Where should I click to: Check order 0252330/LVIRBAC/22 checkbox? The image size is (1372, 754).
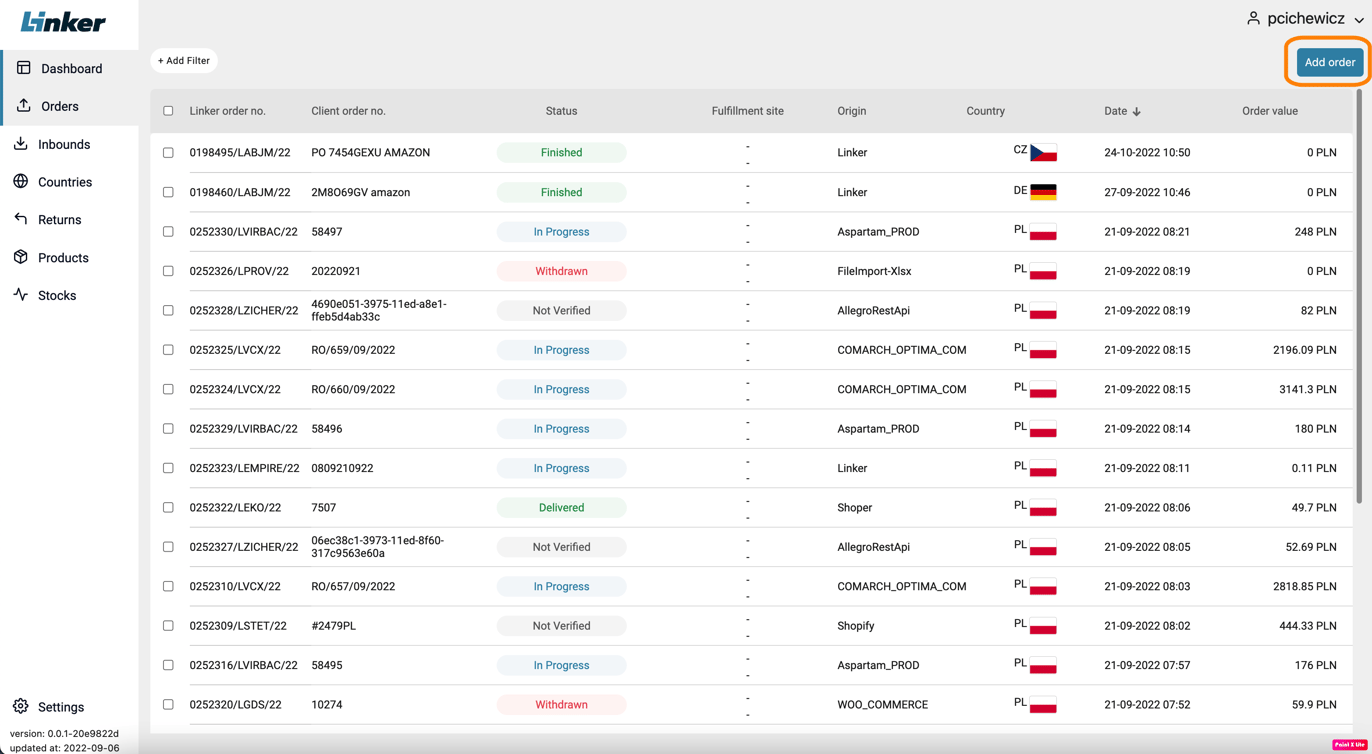point(168,232)
